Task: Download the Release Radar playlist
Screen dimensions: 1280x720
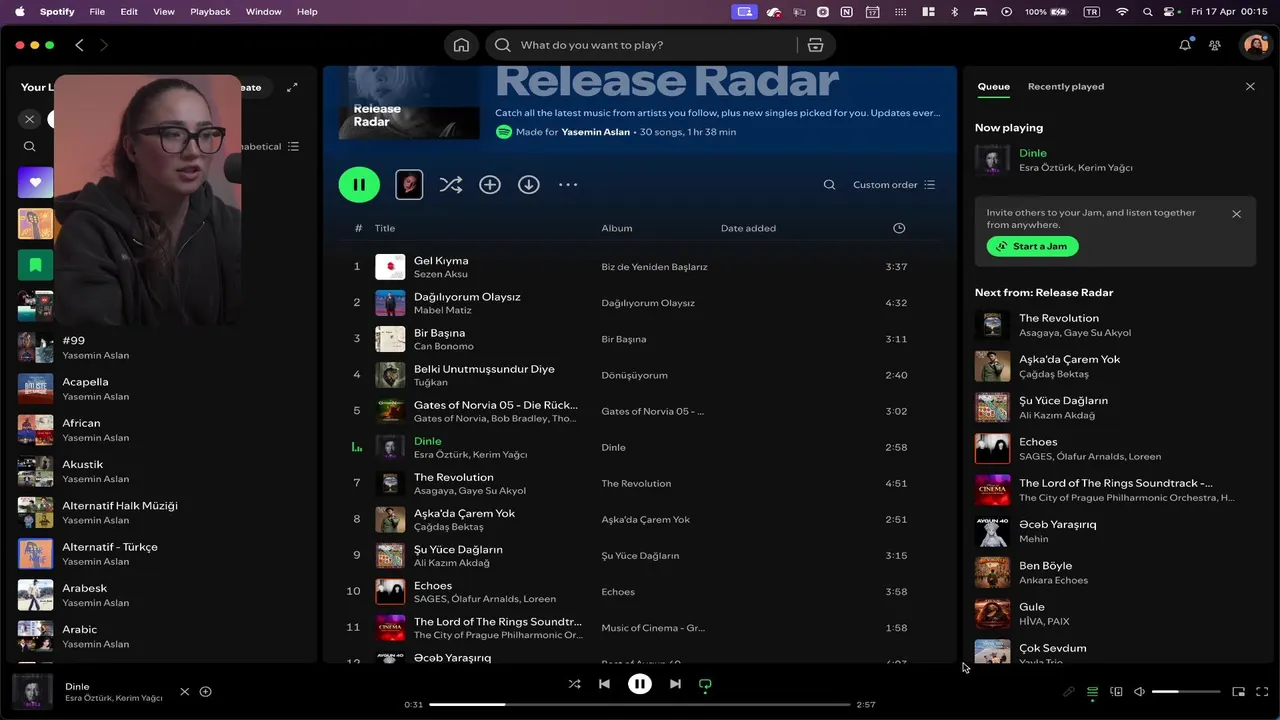Action: 529,185
